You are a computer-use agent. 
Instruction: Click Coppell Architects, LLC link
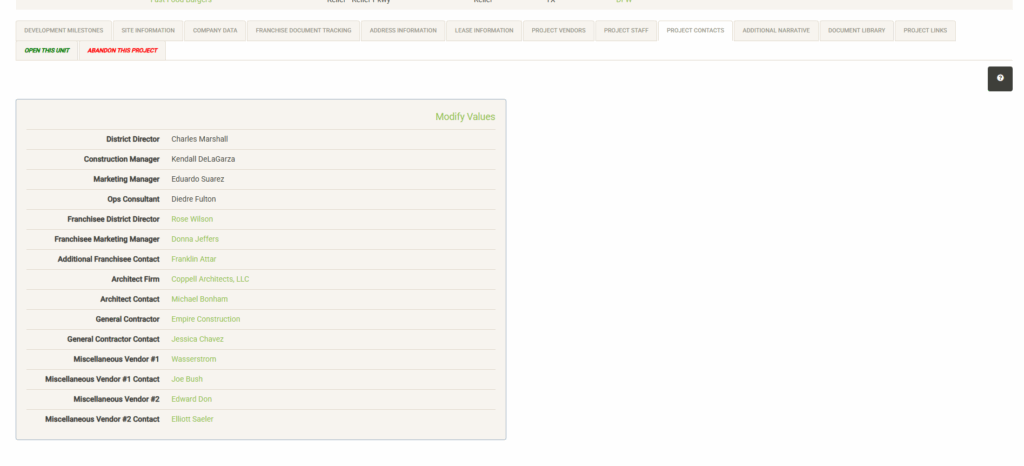210,279
